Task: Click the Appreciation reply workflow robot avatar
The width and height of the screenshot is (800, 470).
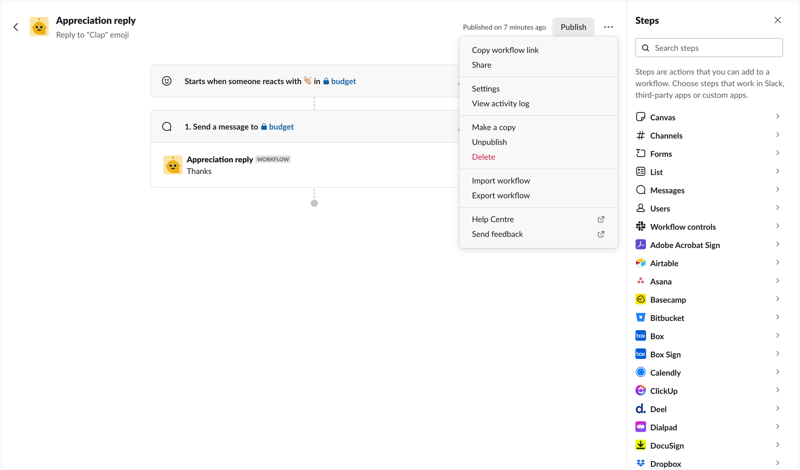Action: click(39, 27)
